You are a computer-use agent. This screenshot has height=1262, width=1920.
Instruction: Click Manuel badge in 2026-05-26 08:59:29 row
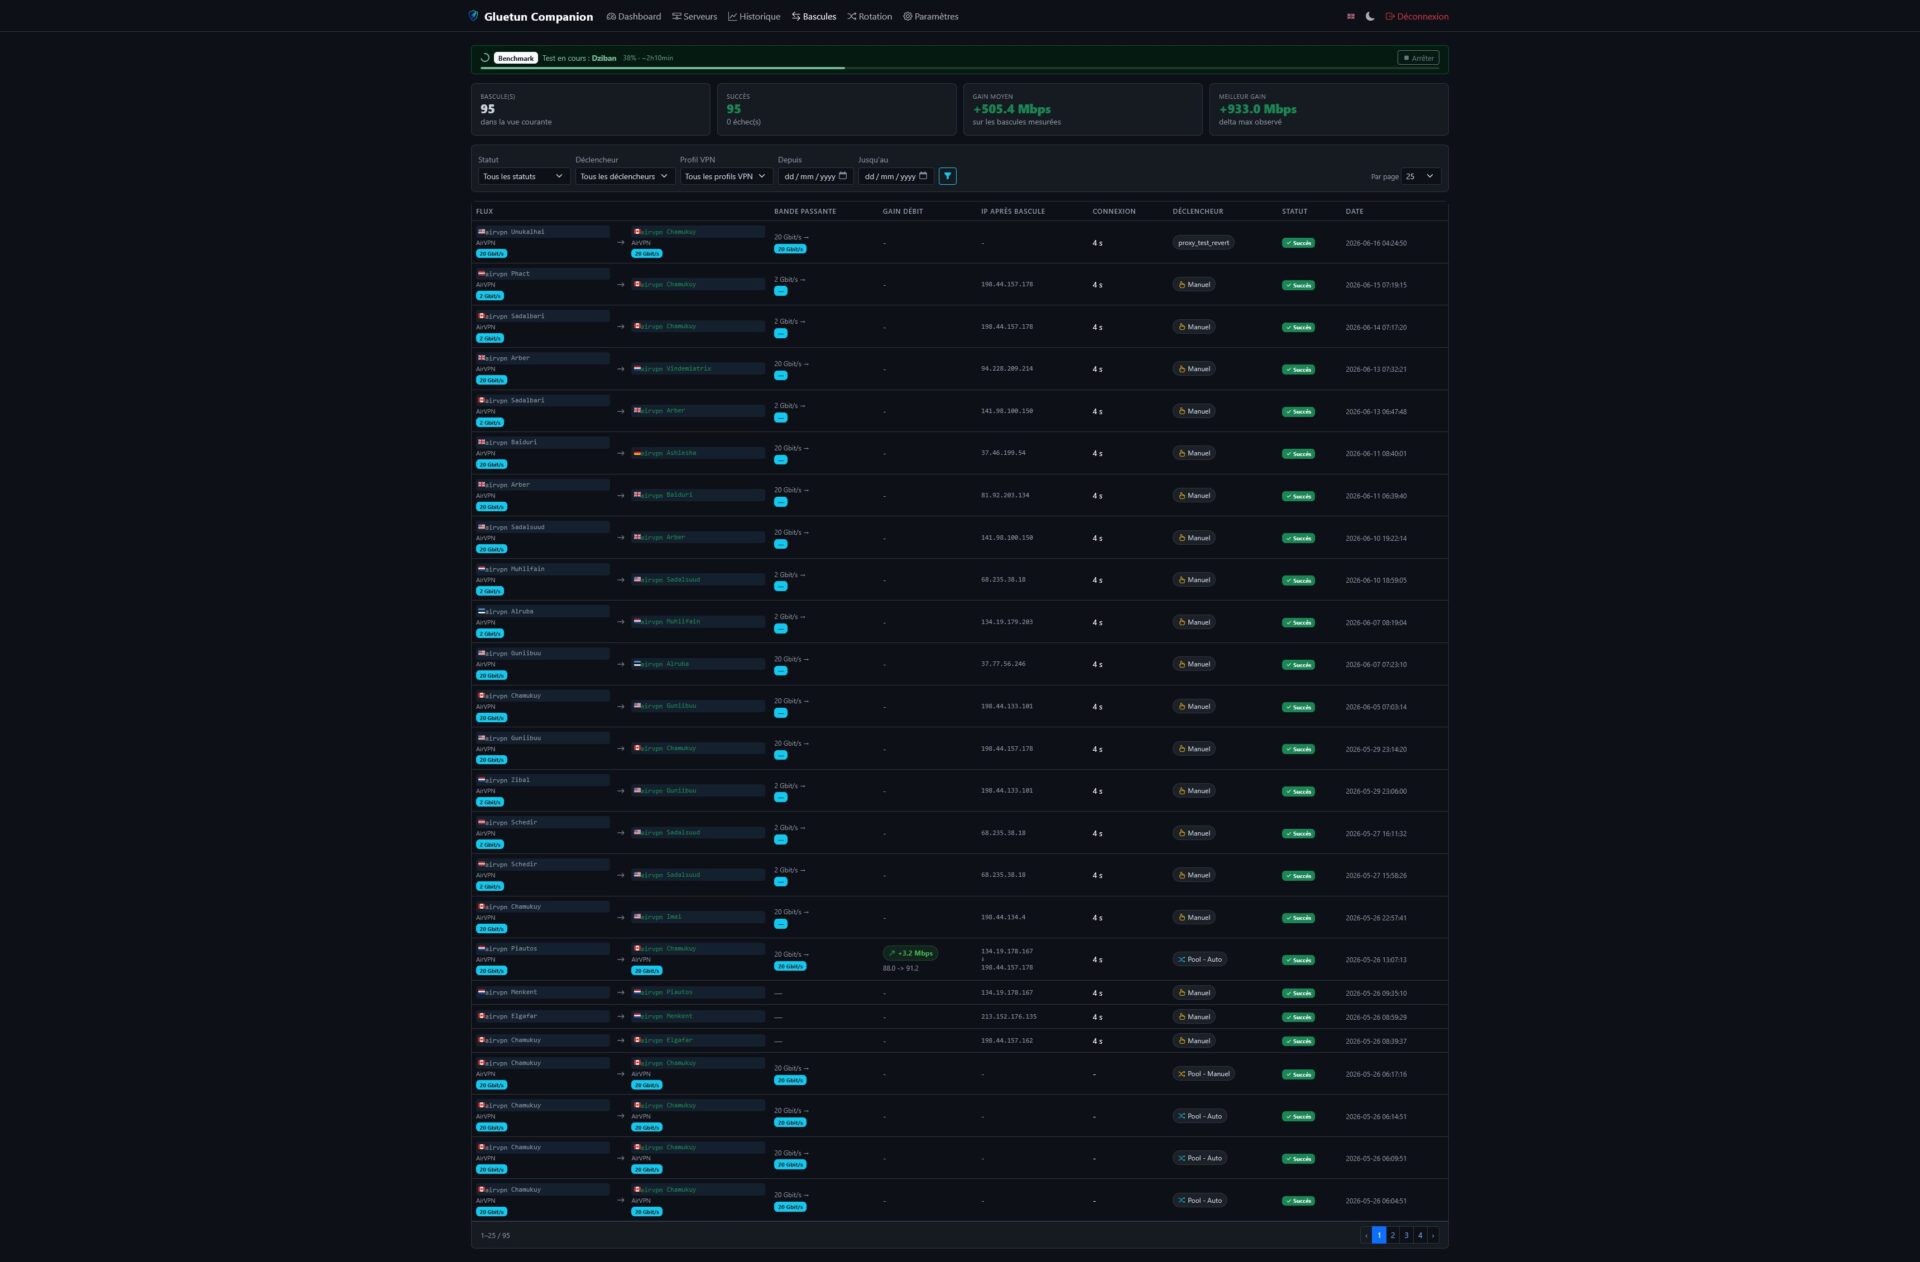[1194, 1017]
